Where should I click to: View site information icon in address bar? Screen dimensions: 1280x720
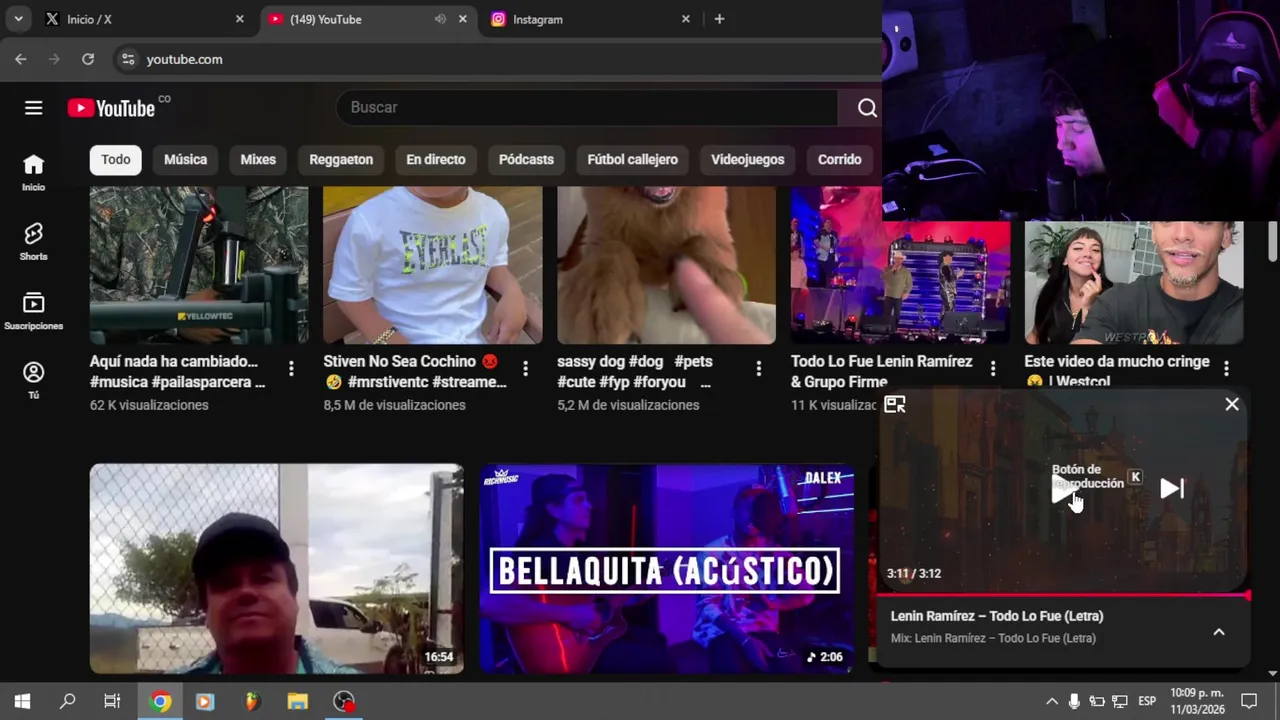point(127,59)
